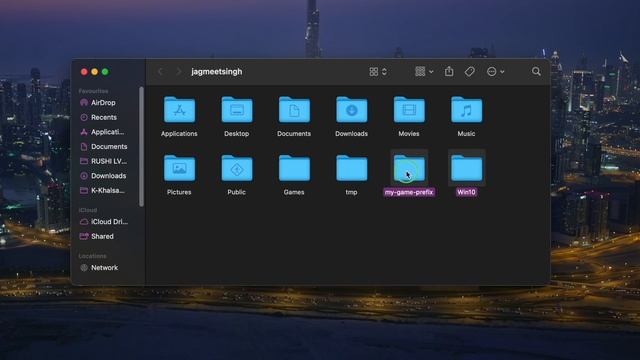Open the Applications folder icon
640x360 pixels.
click(179, 109)
